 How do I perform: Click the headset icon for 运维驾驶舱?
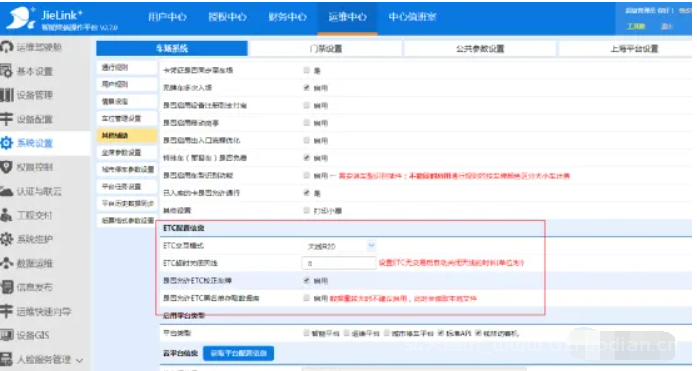(7, 47)
